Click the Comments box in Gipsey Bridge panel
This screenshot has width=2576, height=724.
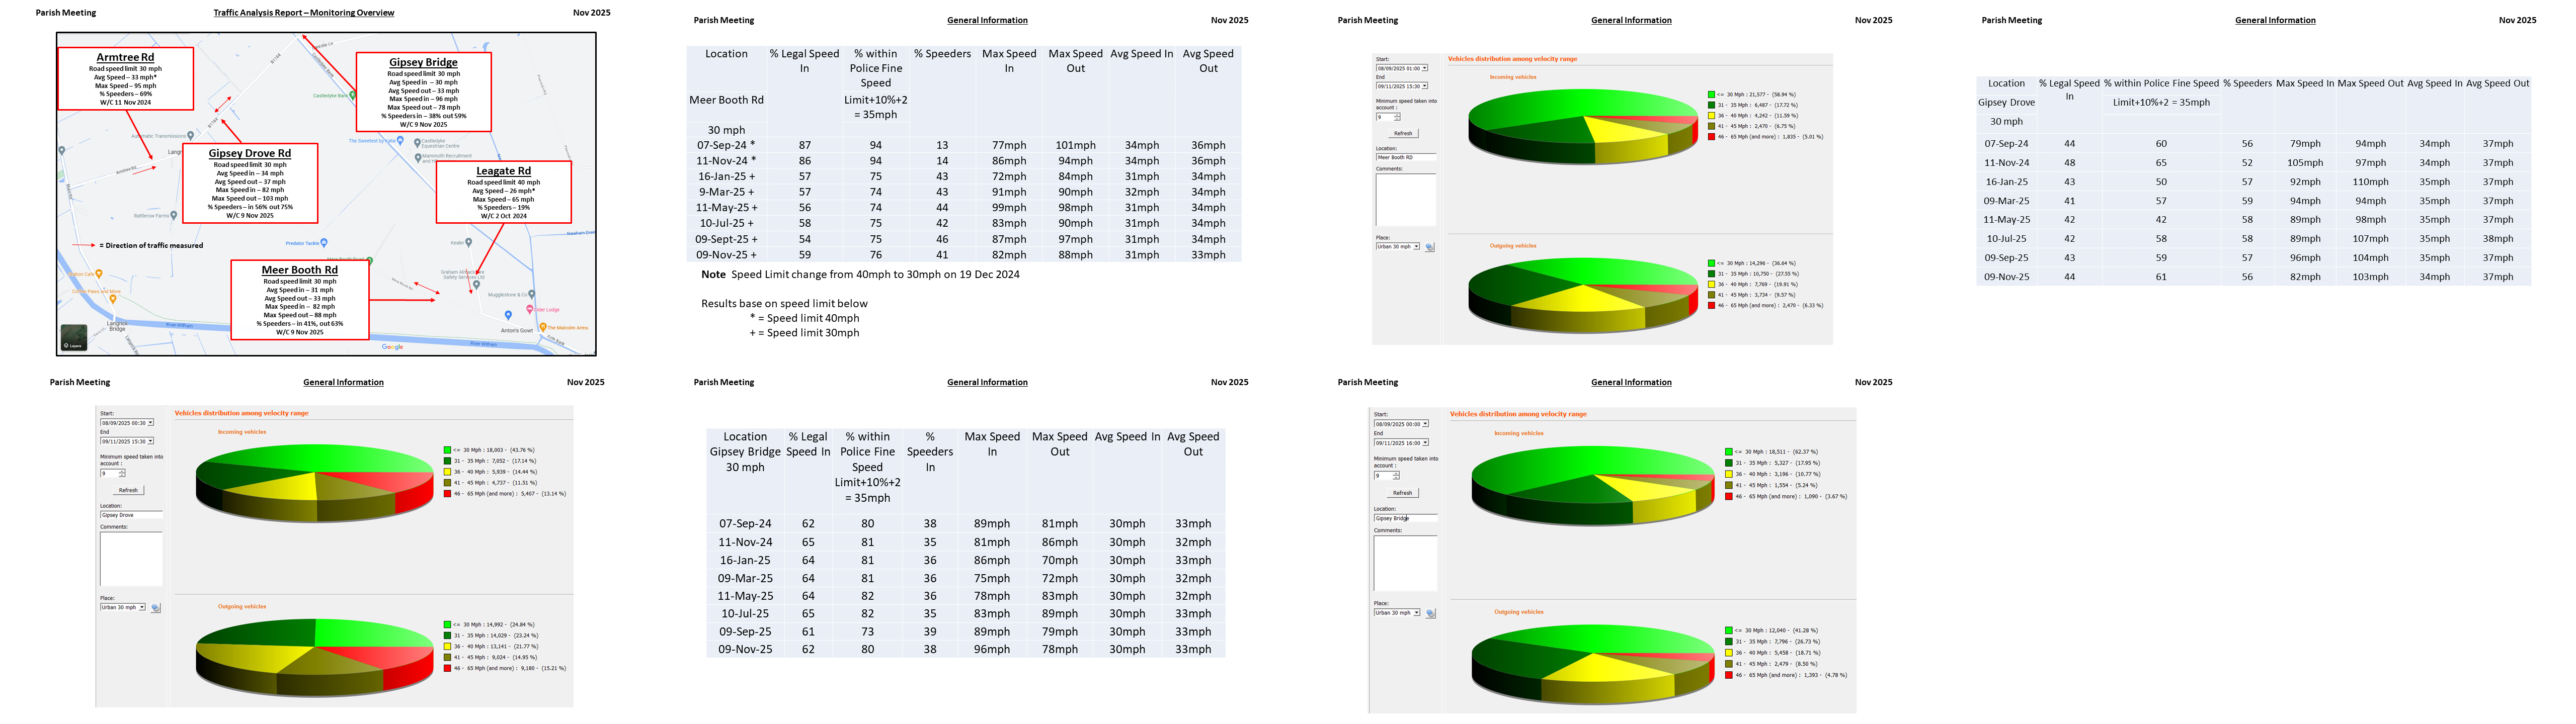click(1405, 563)
